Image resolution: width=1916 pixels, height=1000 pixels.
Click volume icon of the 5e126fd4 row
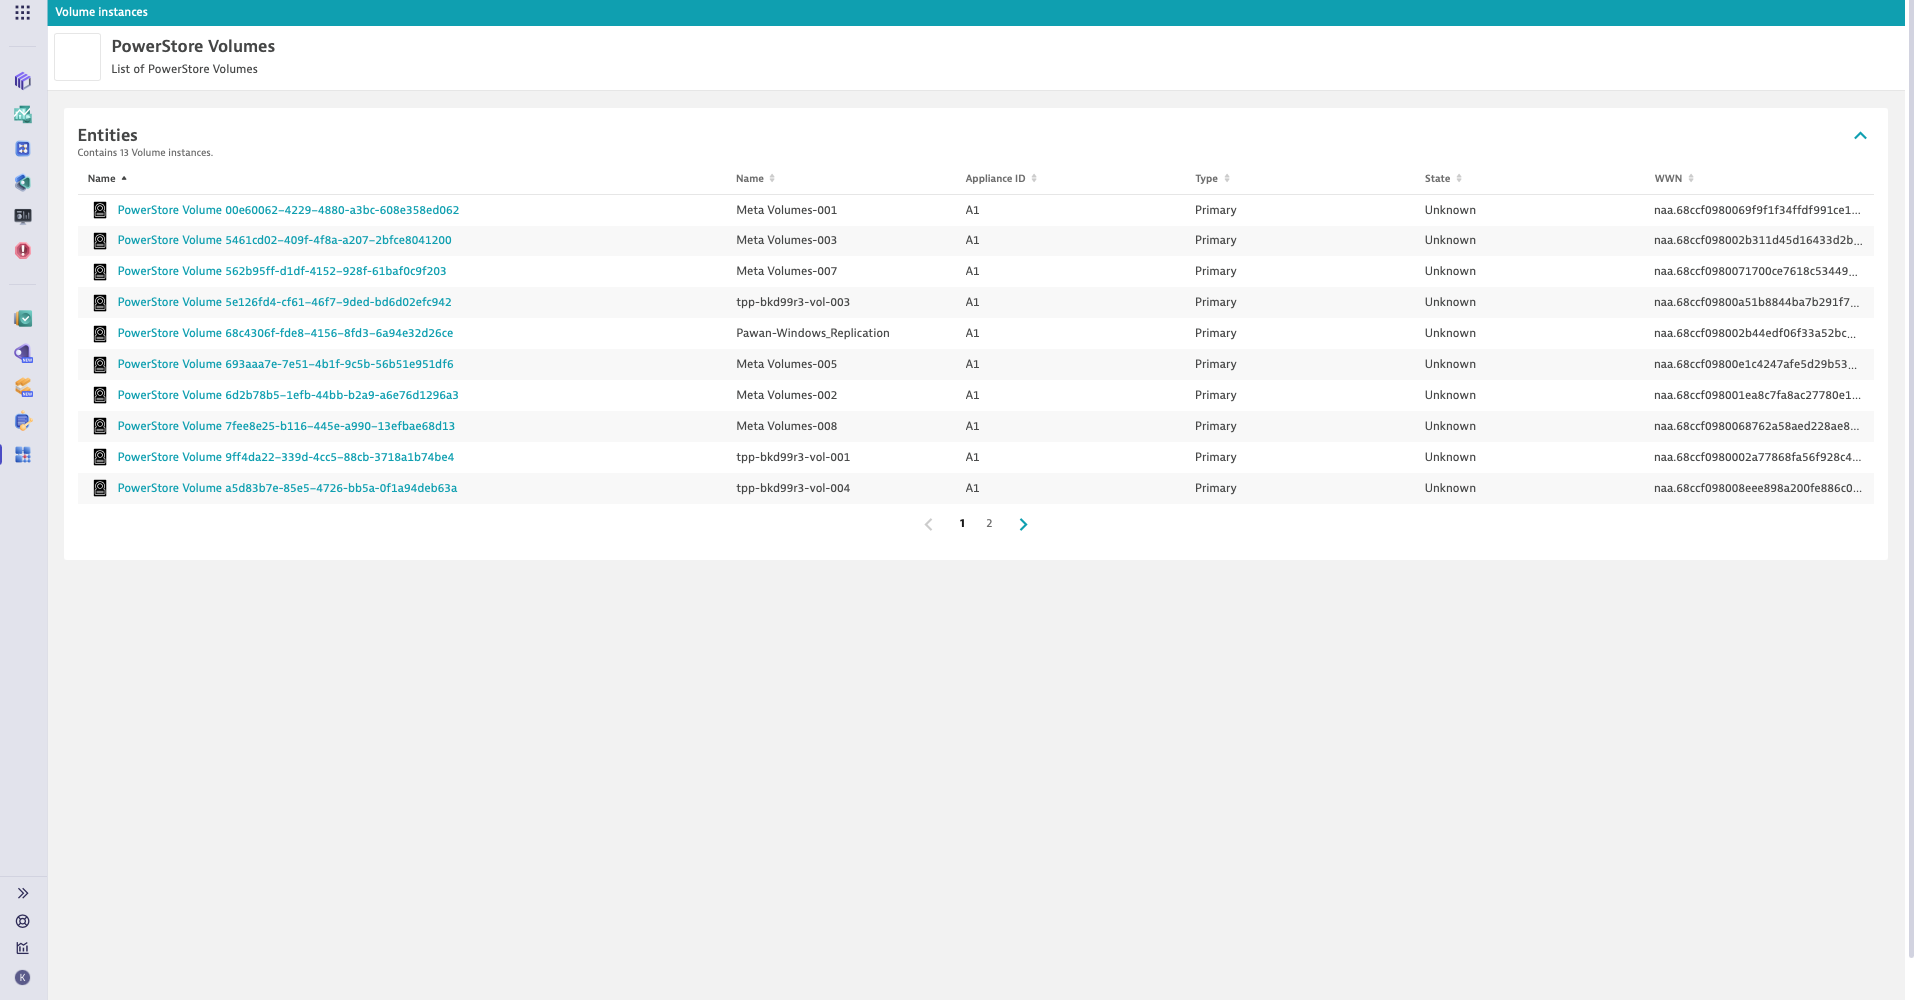[x=100, y=303]
